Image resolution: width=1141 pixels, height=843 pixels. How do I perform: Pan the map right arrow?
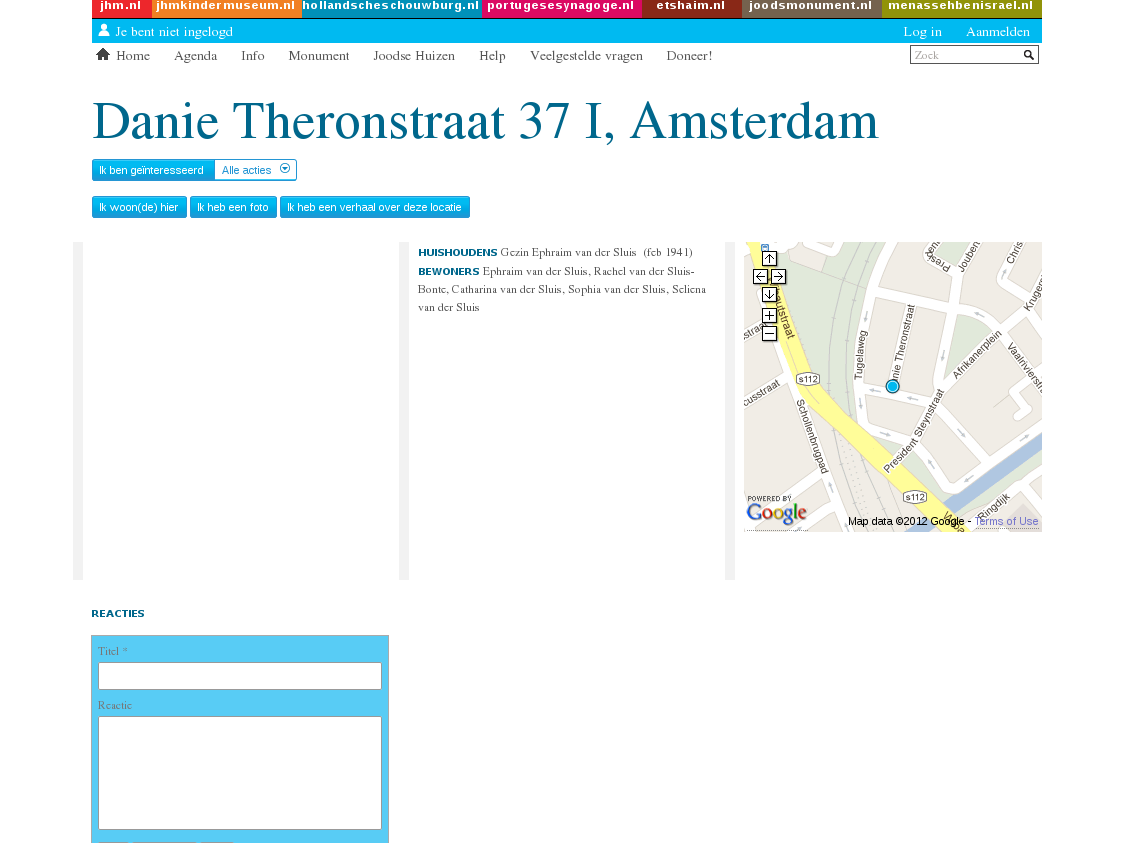(x=778, y=277)
